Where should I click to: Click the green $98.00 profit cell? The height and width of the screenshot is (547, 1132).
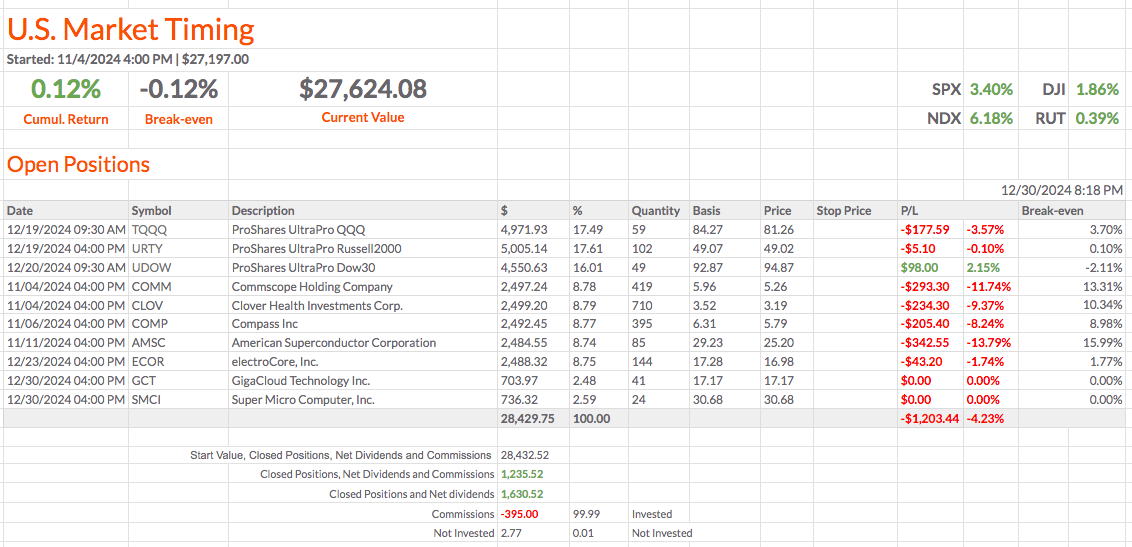(x=919, y=268)
